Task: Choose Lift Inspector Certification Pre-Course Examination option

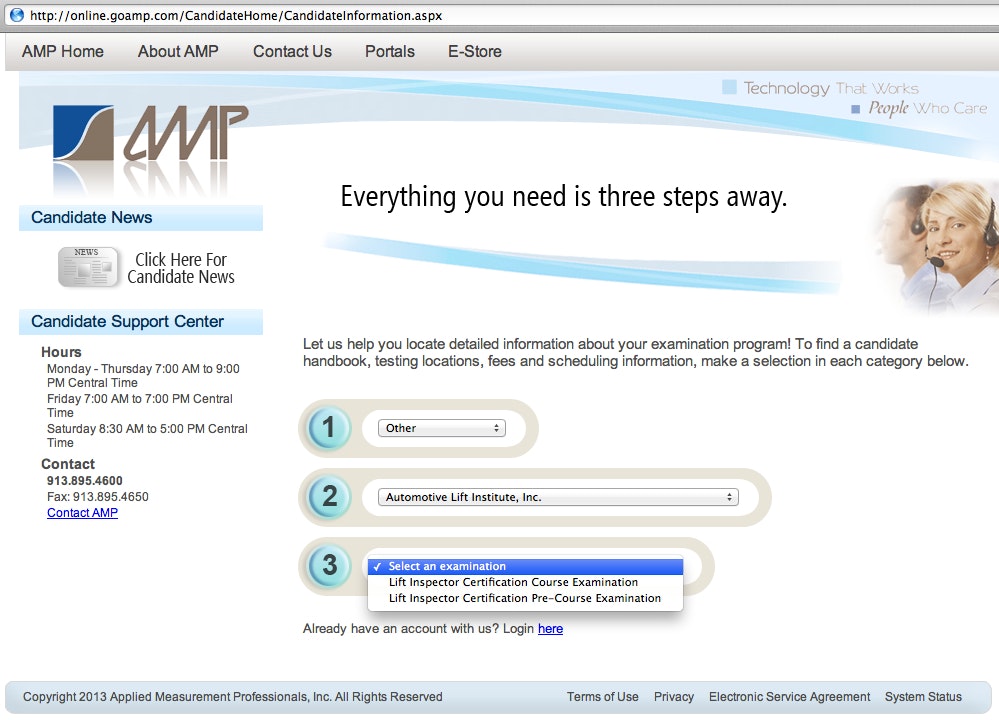Action: 524,598
